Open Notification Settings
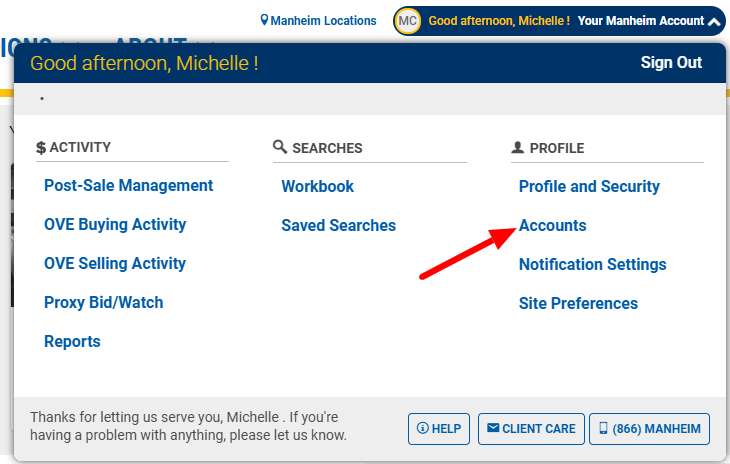Image resolution: width=730 pixels, height=464 pixels. (x=592, y=265)
